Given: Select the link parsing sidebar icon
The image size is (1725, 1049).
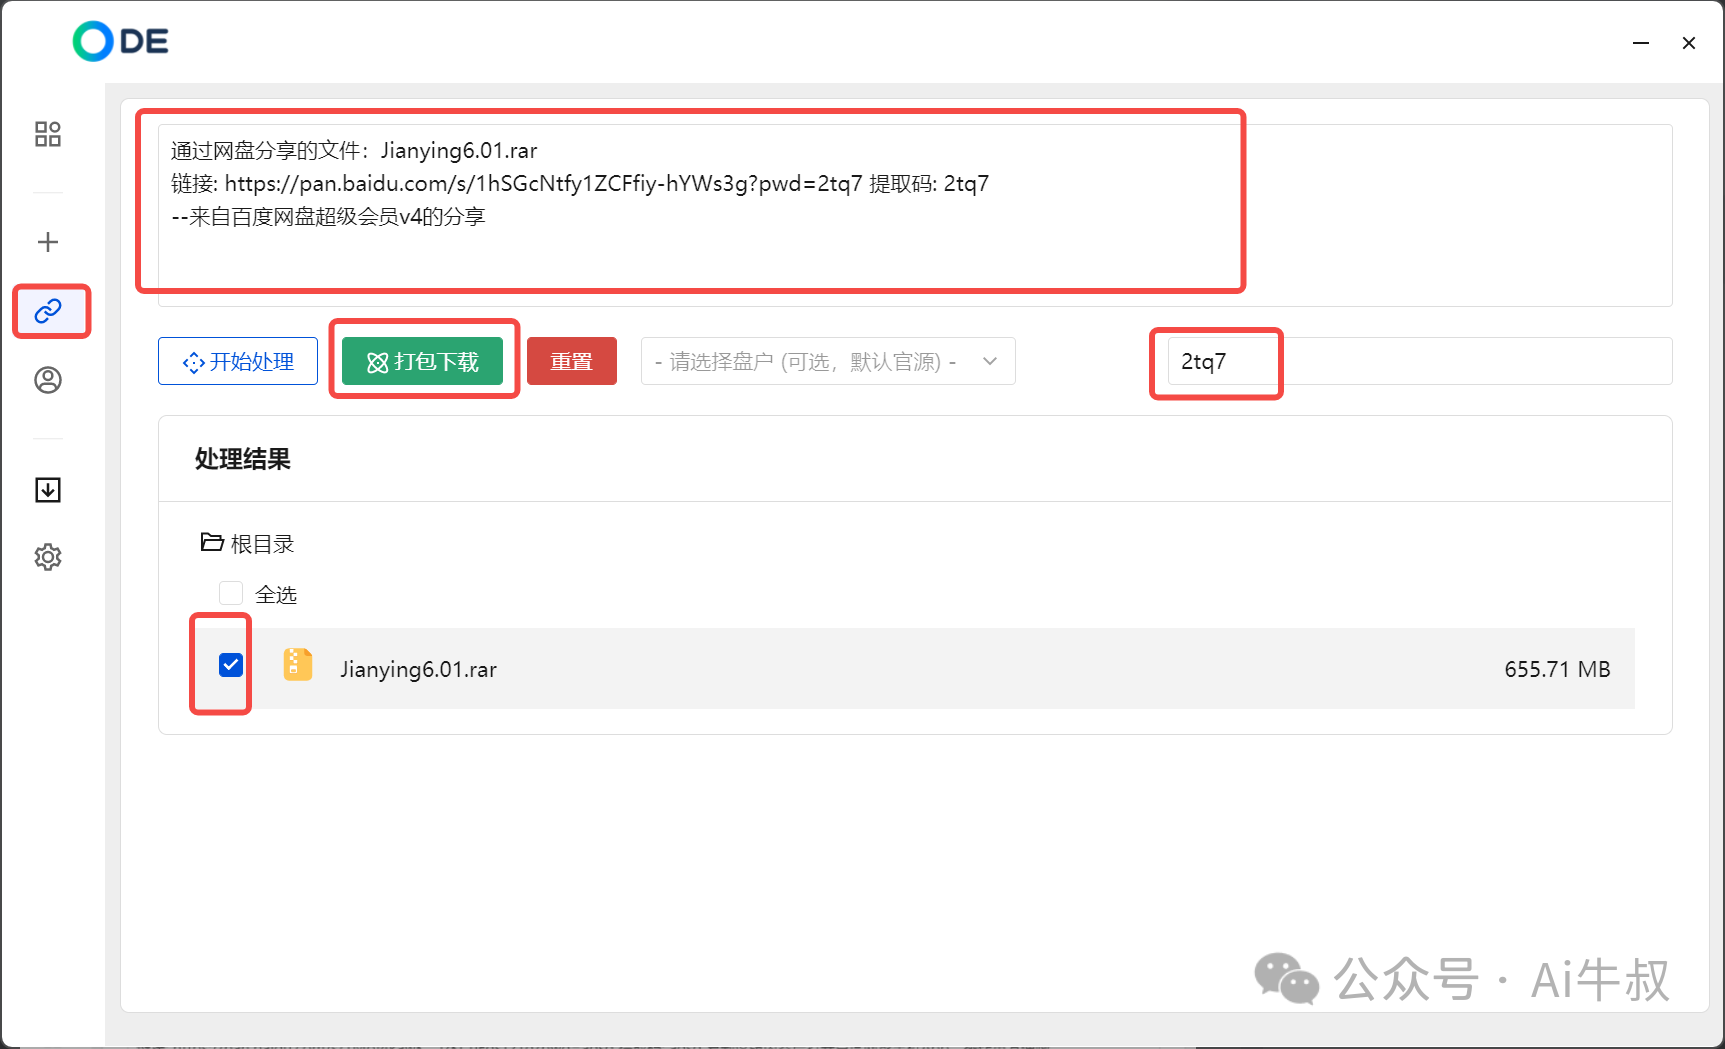Looking at the screenshot, I should click(47, 311).
